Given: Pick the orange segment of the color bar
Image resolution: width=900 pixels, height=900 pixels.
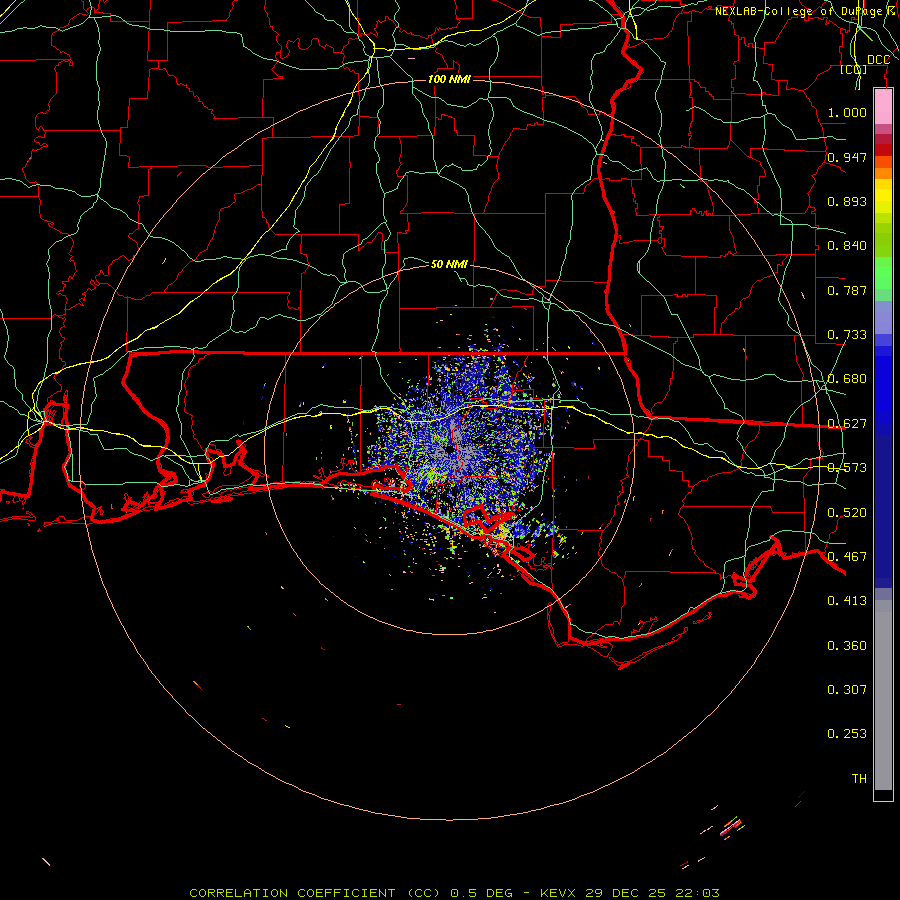Looking at the screenshot, I should (883, 173).
